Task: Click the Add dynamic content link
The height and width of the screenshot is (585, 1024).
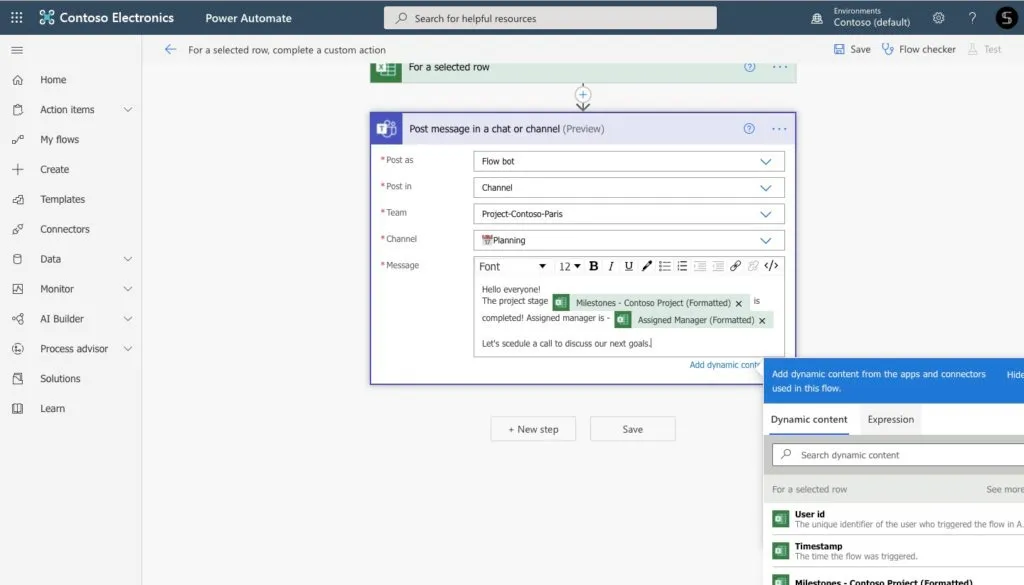Action: (724, 365)
